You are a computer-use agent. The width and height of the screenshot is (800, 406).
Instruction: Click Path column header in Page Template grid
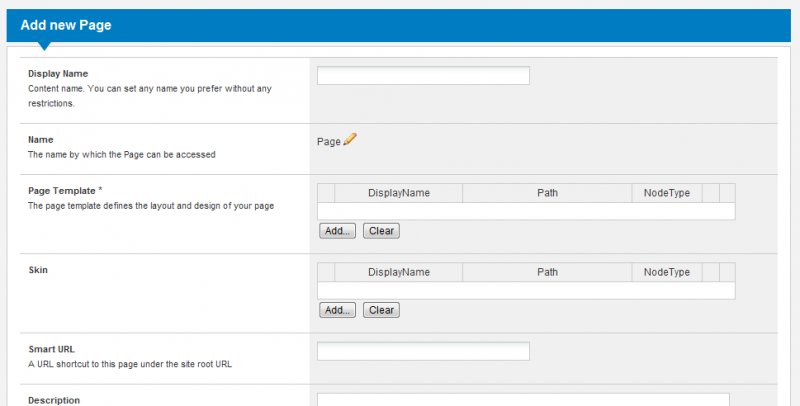[547, 193]
